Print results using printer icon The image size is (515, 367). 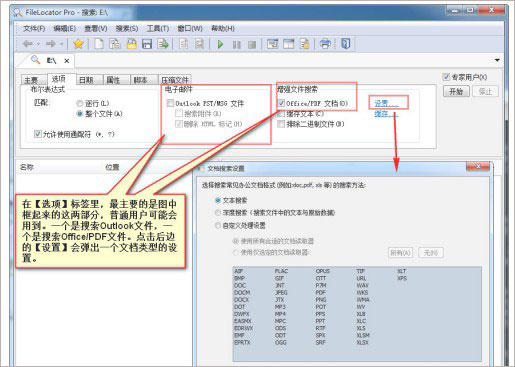click(325, 44)
